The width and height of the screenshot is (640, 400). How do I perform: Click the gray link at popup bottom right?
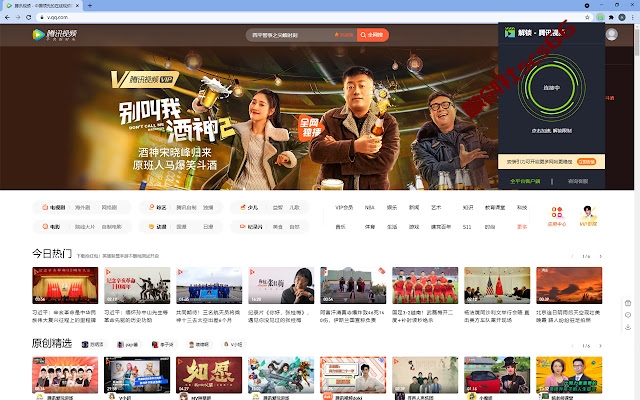pyautogui.click(x=578, y=181)
